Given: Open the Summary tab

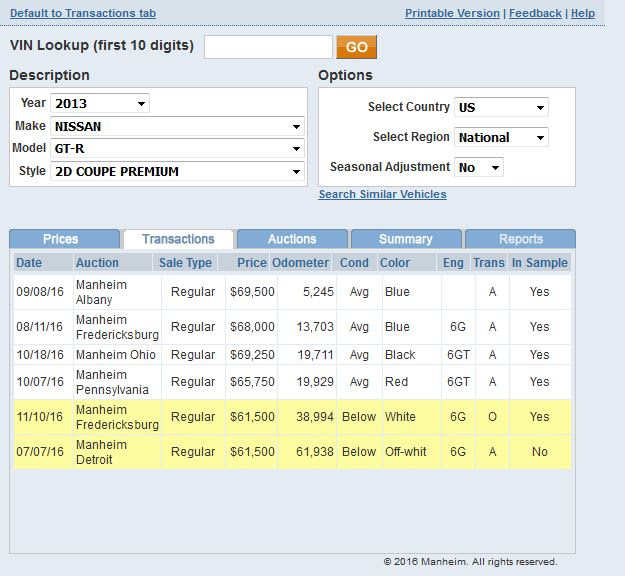Looking at the screenshot, I should click(406, 239).
